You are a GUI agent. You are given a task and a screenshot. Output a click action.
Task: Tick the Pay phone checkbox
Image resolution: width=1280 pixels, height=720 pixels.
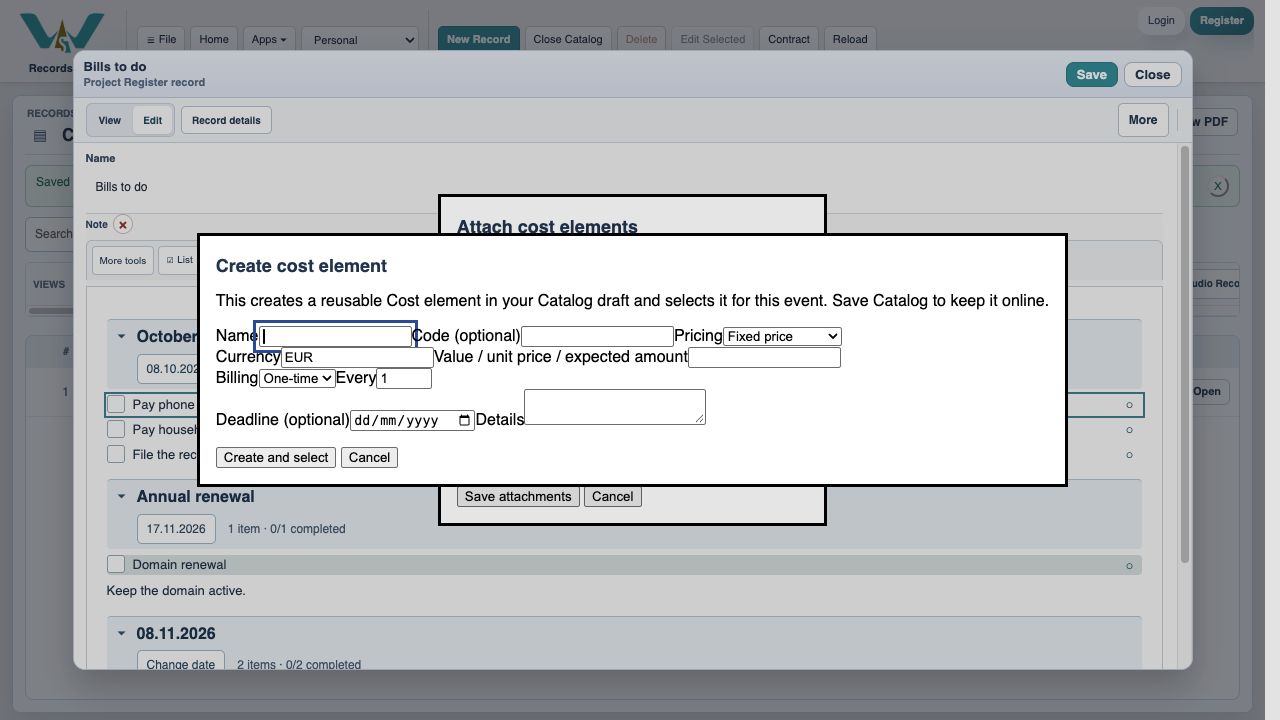point(116,404)
